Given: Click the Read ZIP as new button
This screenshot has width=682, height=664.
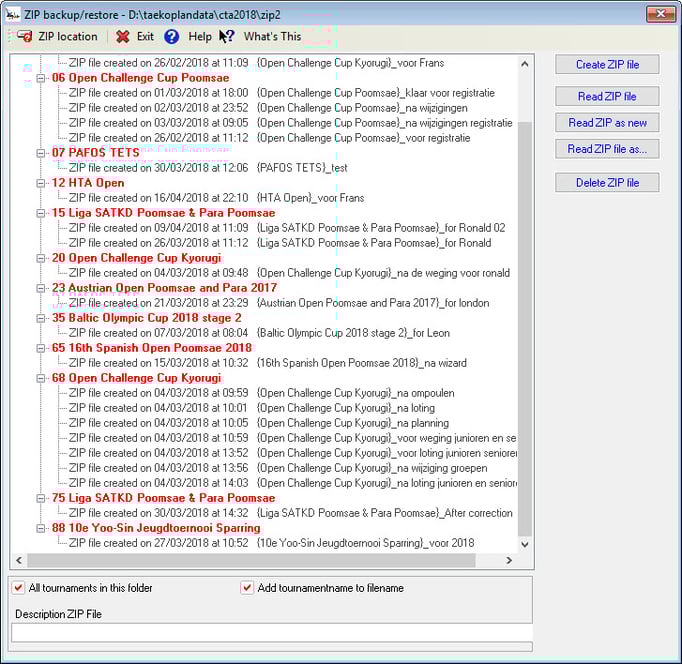Looking at the screenshot, I should [x=607, y=123].
